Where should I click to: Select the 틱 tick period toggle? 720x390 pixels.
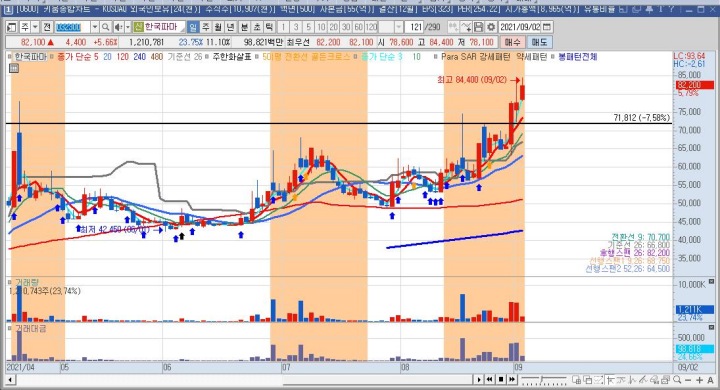(270, 27)
